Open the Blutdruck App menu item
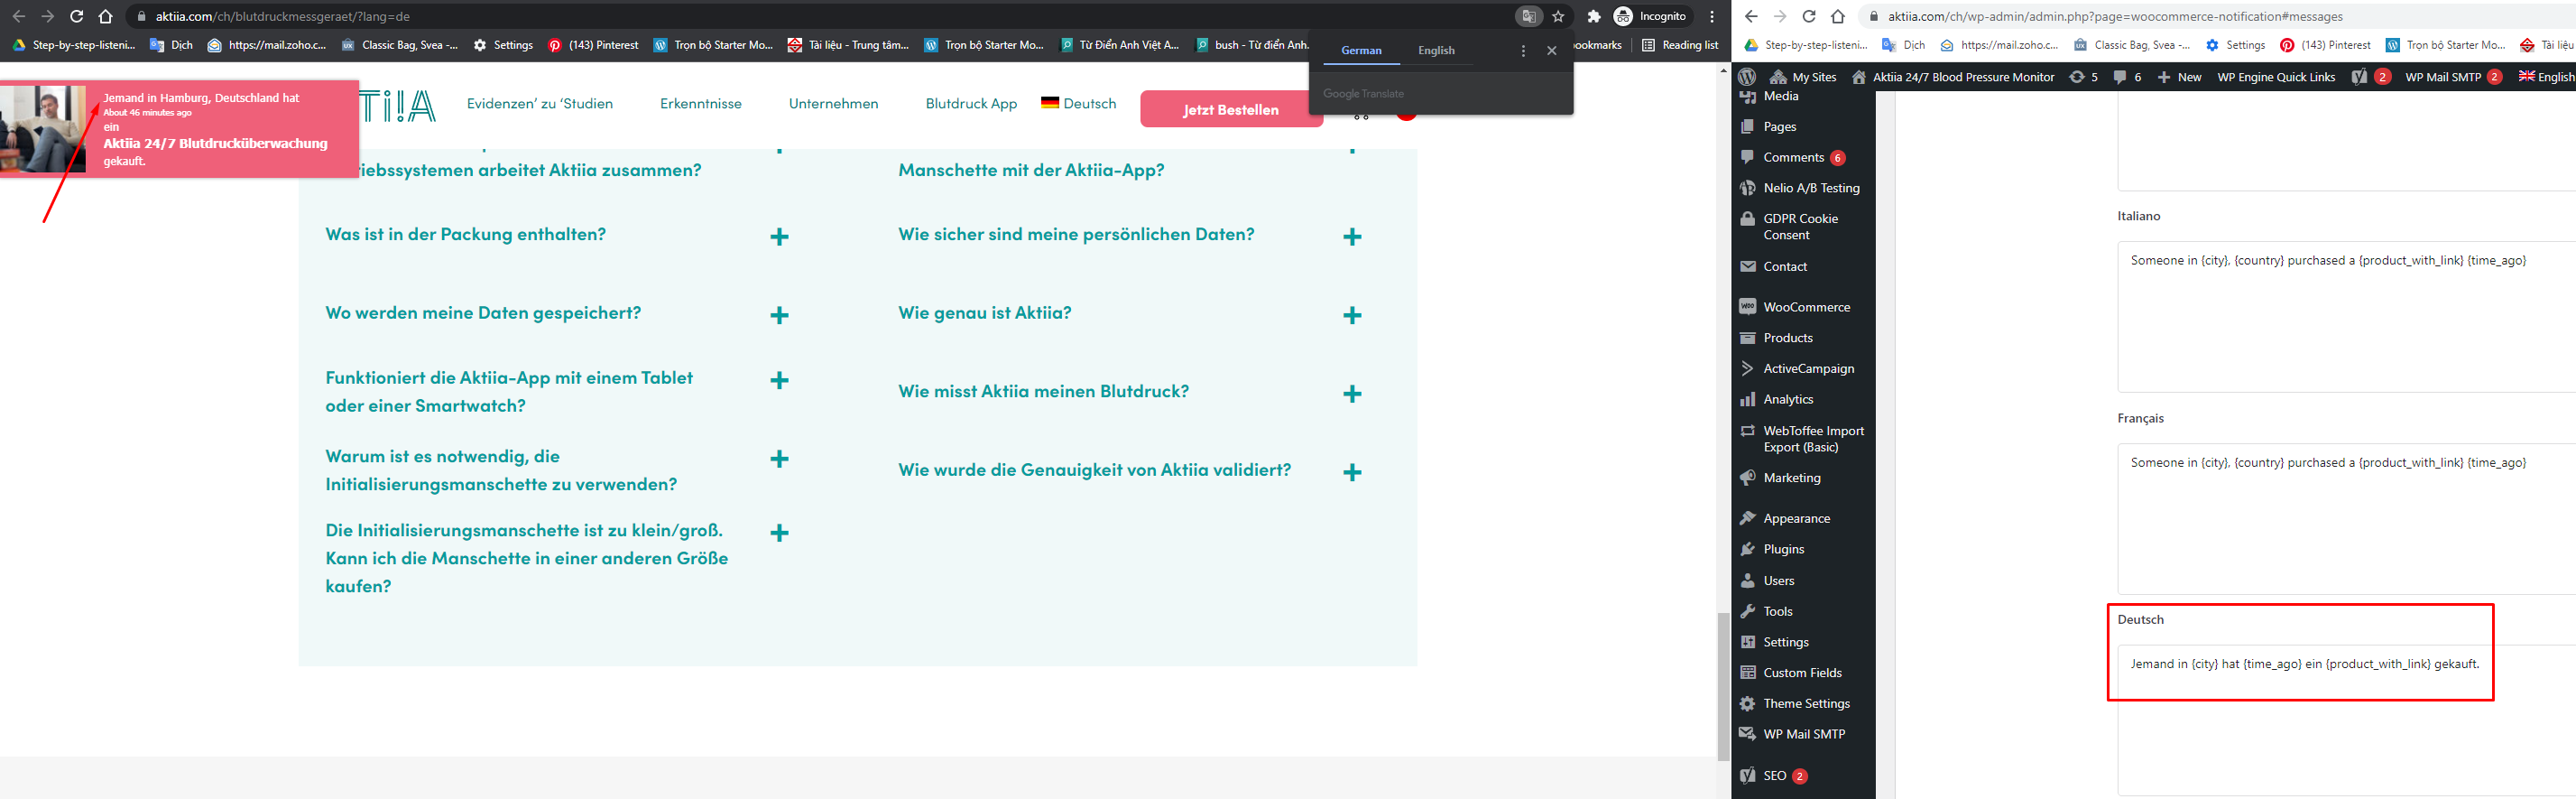 (971, 104)
